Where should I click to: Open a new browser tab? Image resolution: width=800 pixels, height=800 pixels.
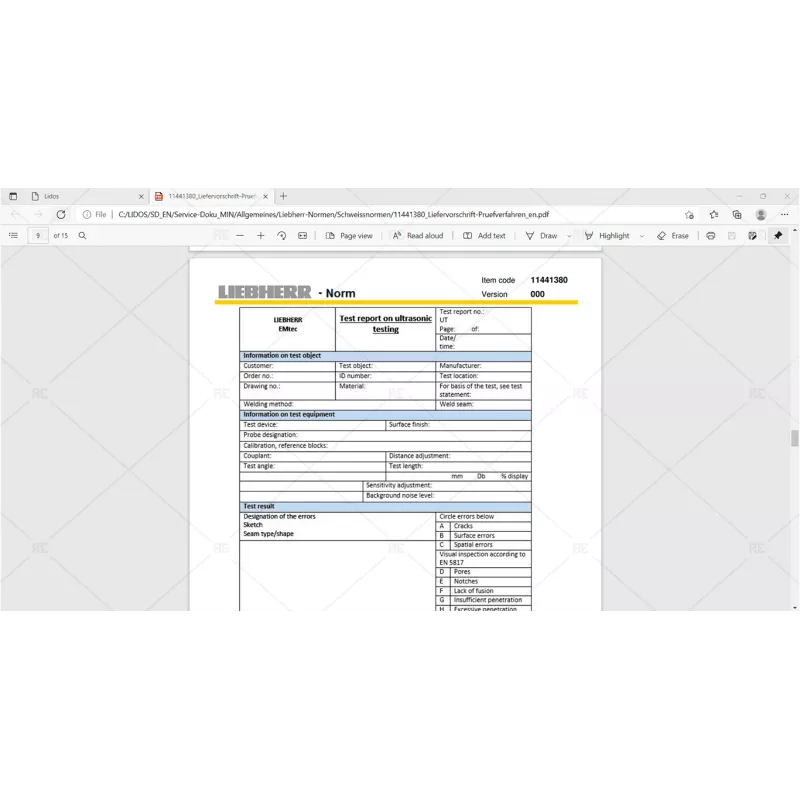coord(285,196)
